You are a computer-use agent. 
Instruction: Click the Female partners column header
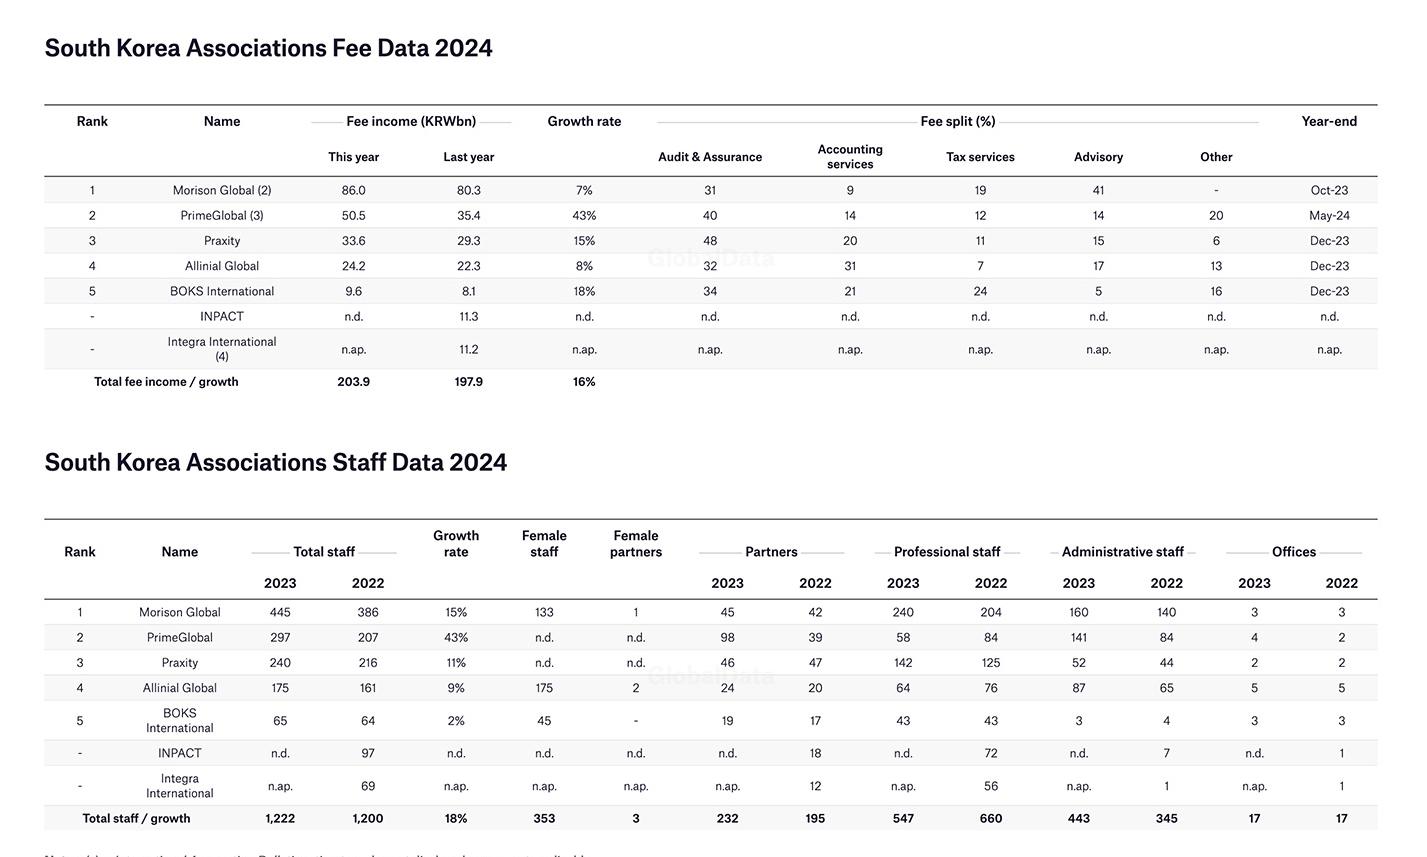[x=636, y=544]
